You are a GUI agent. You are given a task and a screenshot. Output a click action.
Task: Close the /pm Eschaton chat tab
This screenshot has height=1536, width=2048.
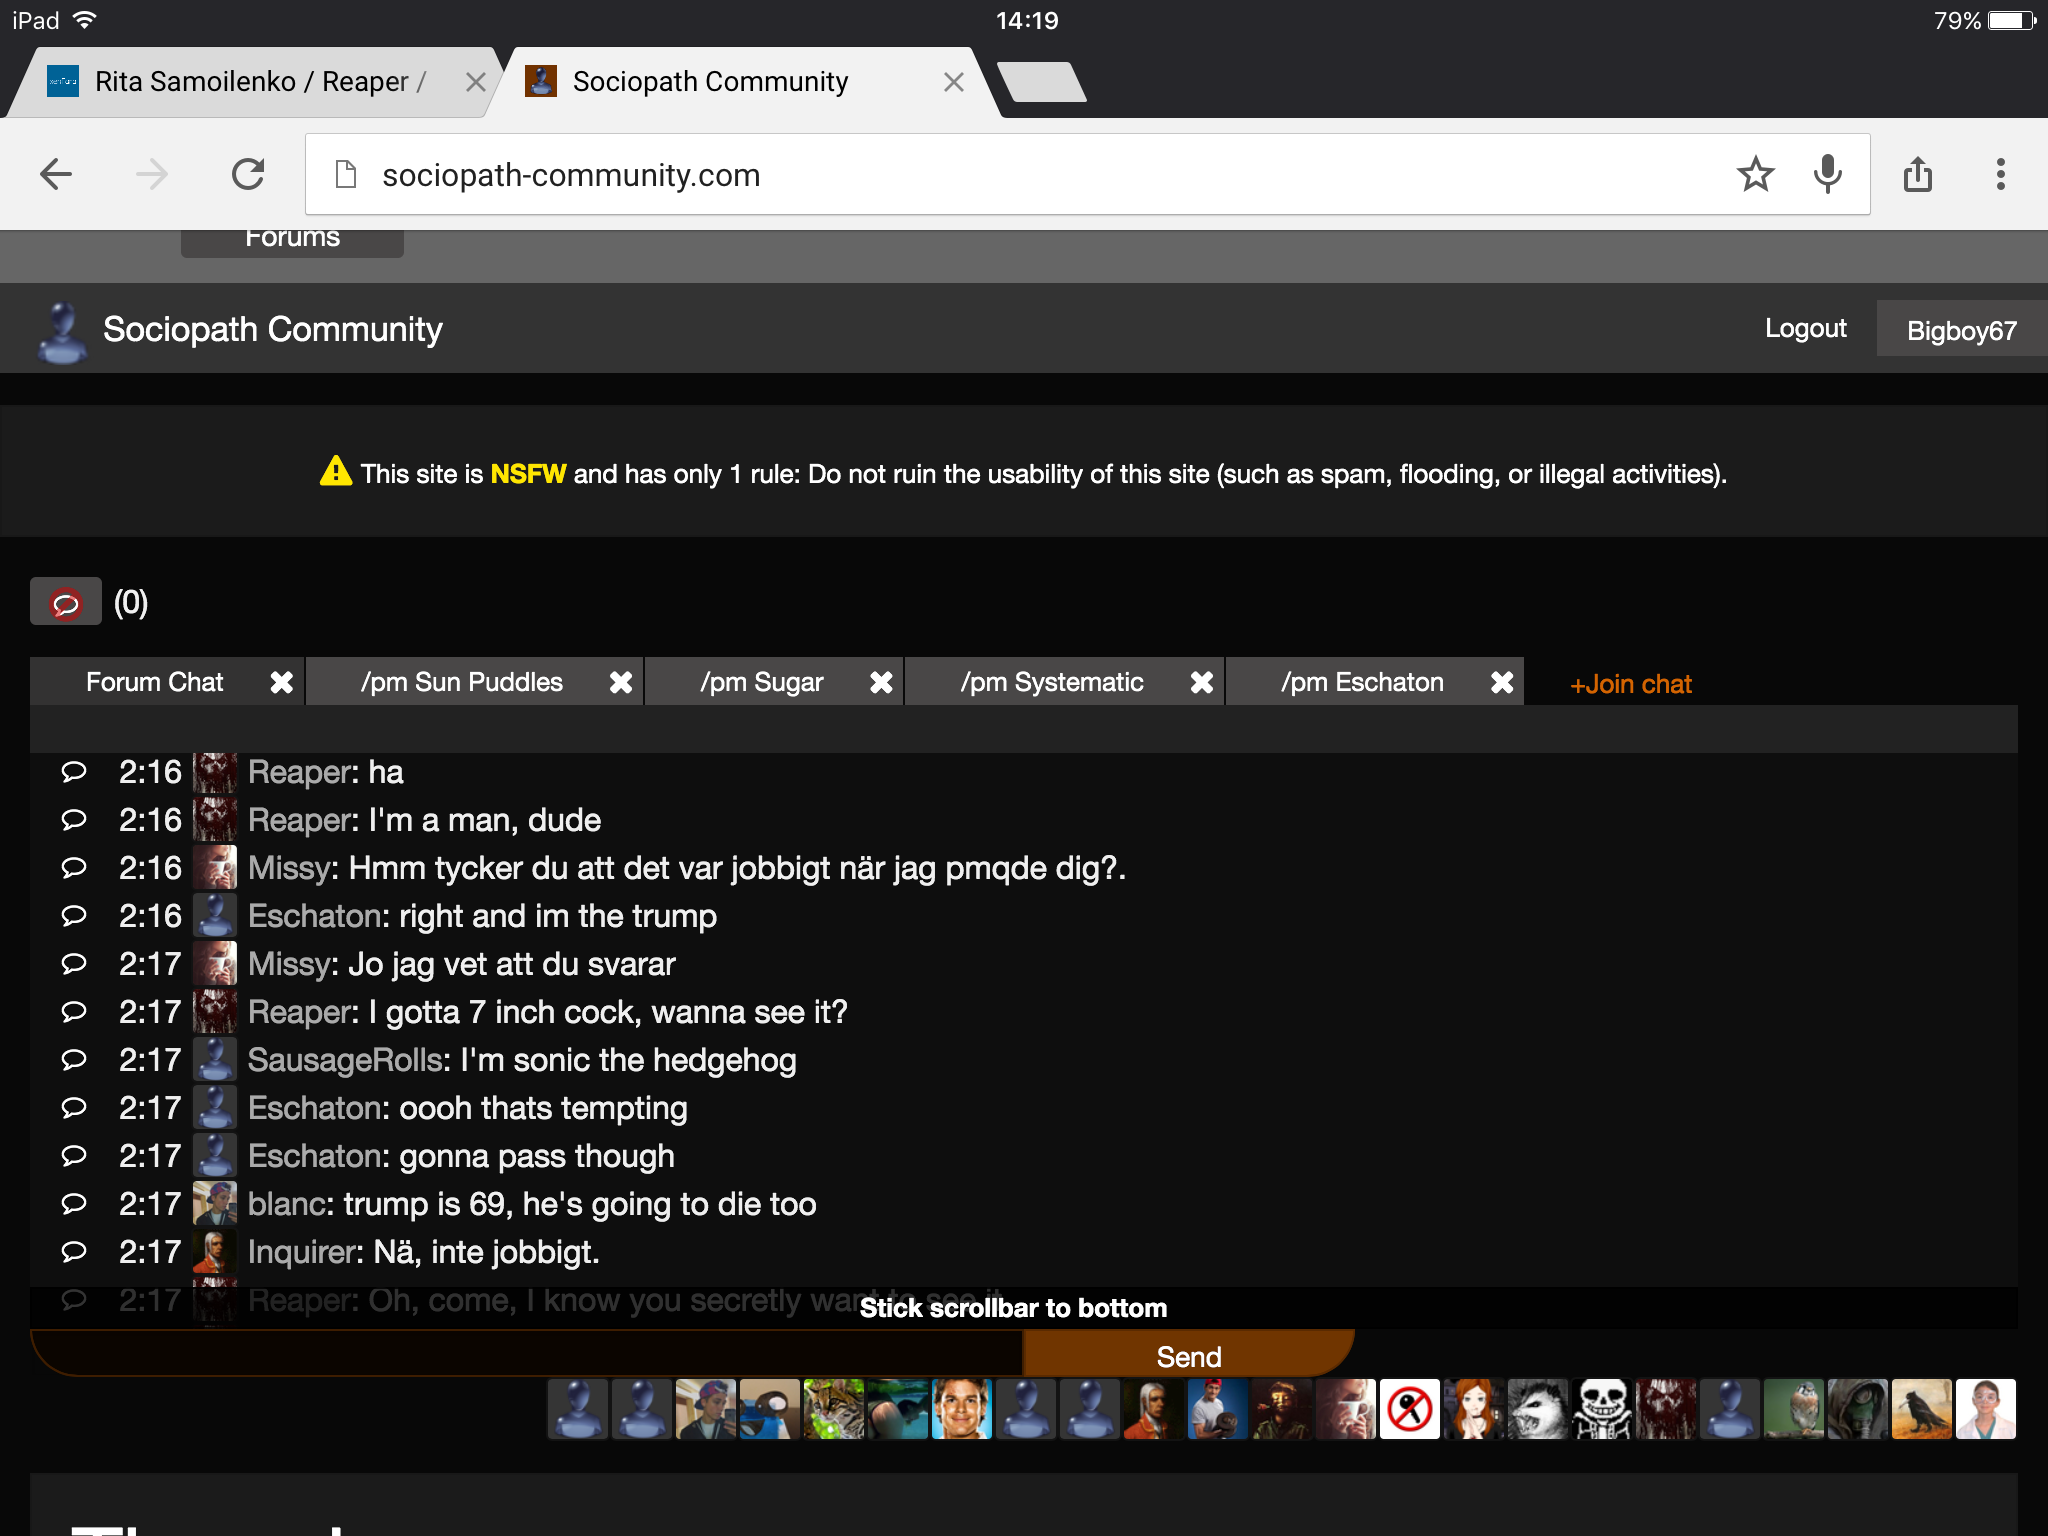pyautogui.click(x=1502, y=682)
